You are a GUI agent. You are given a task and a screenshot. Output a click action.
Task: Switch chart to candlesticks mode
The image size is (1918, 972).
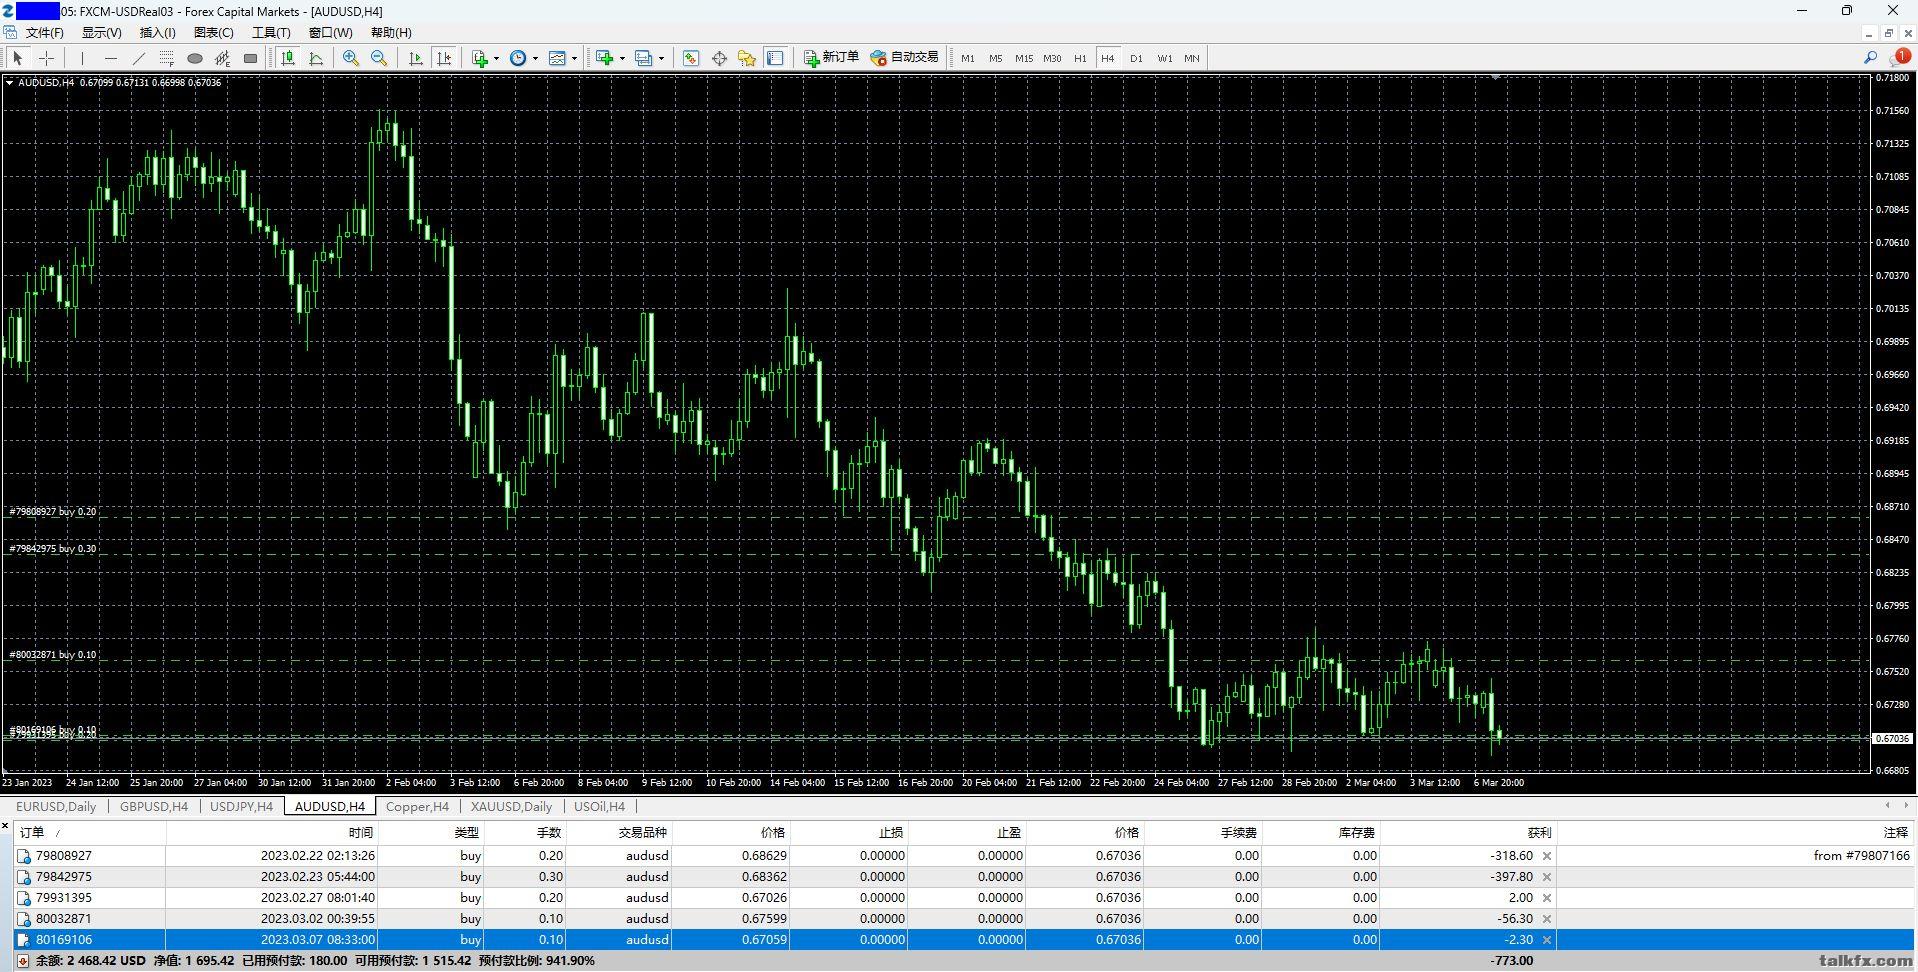coord(288,58)
